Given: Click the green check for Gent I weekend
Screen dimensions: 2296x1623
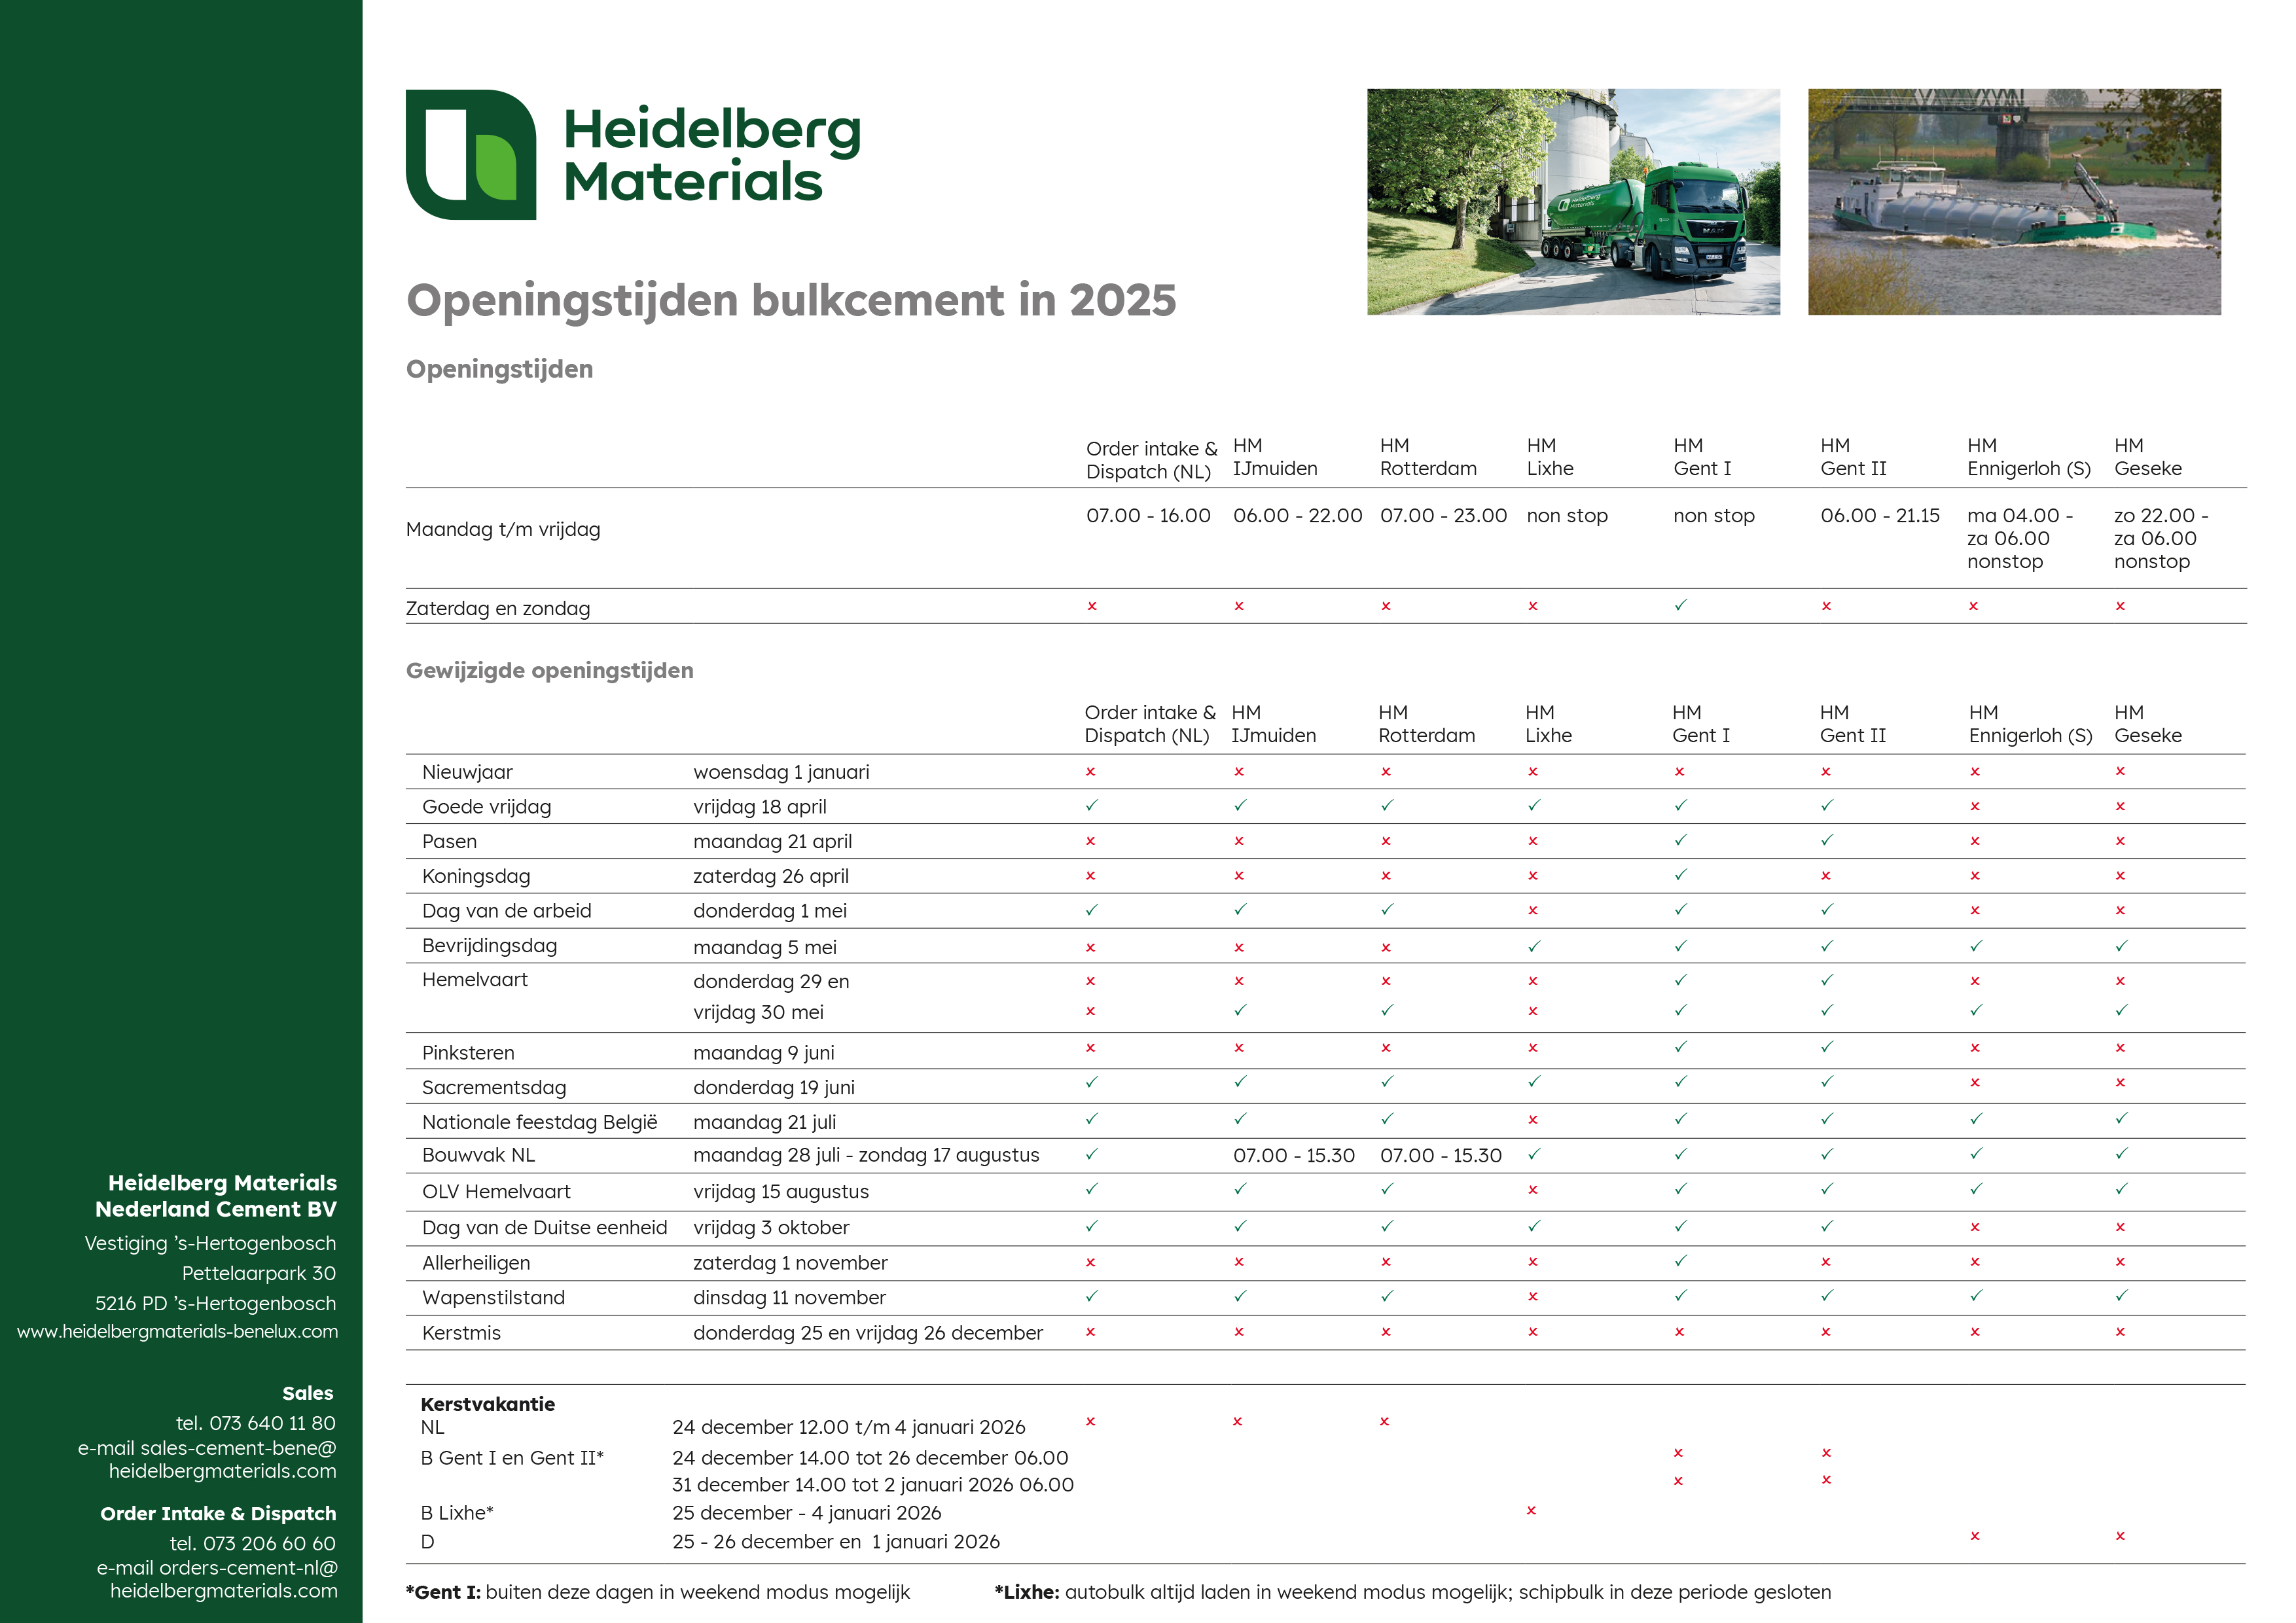Looking at the screenshot, I should point(1680,606).
